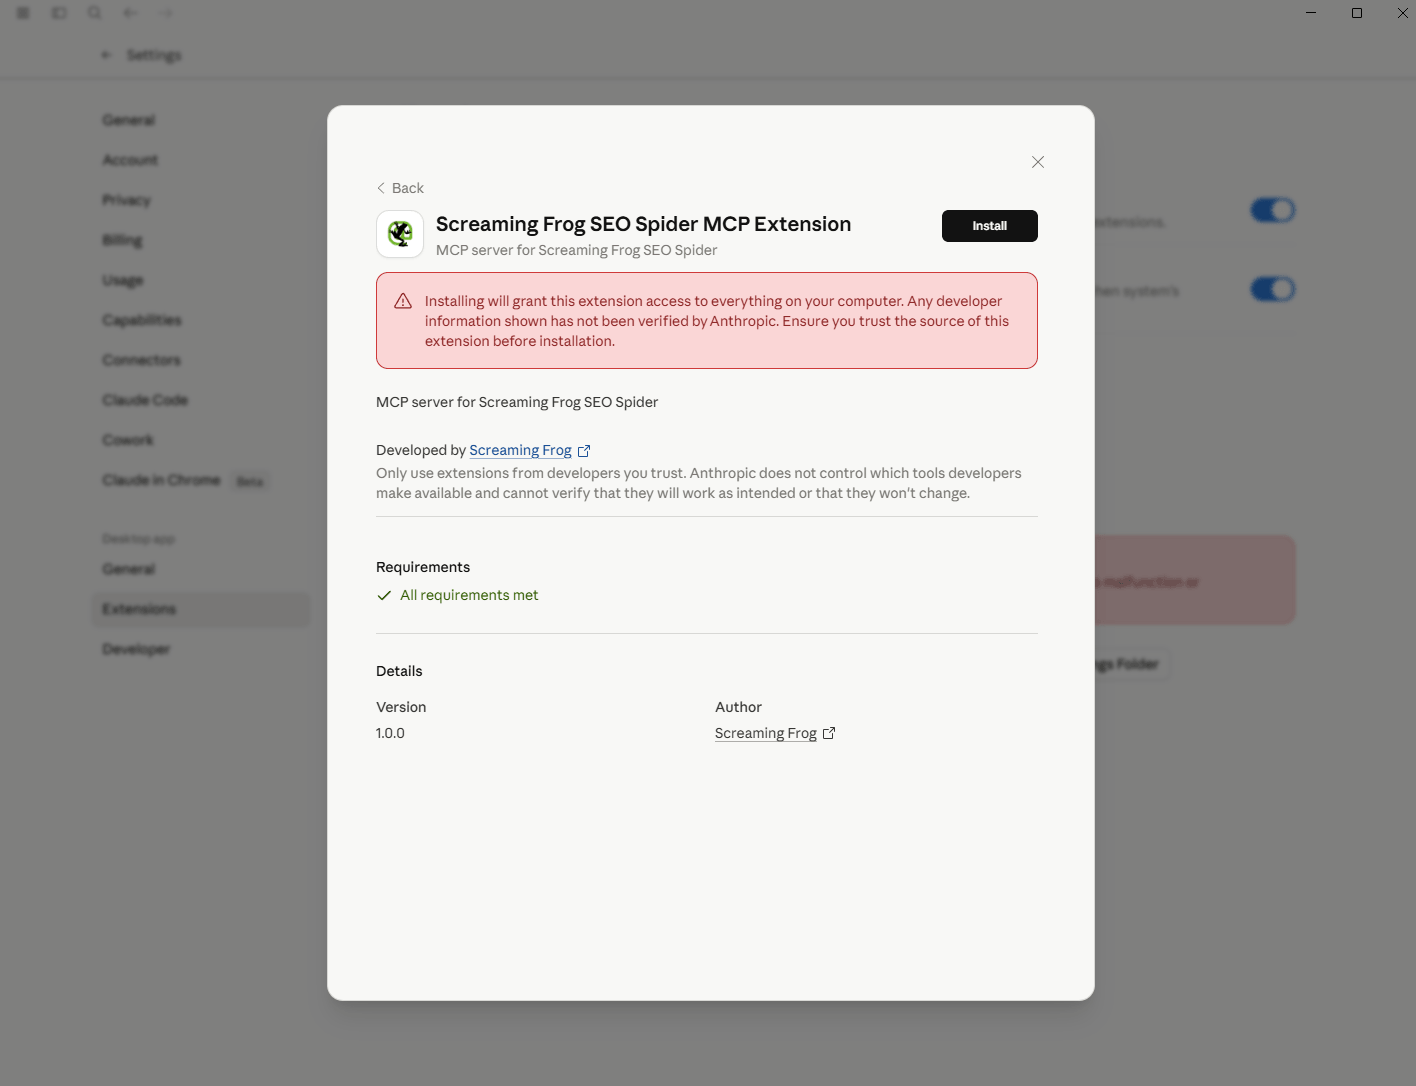Click the extension title heading
The width and height of the screenshot is (1416, 1086).
pos(643,224)
